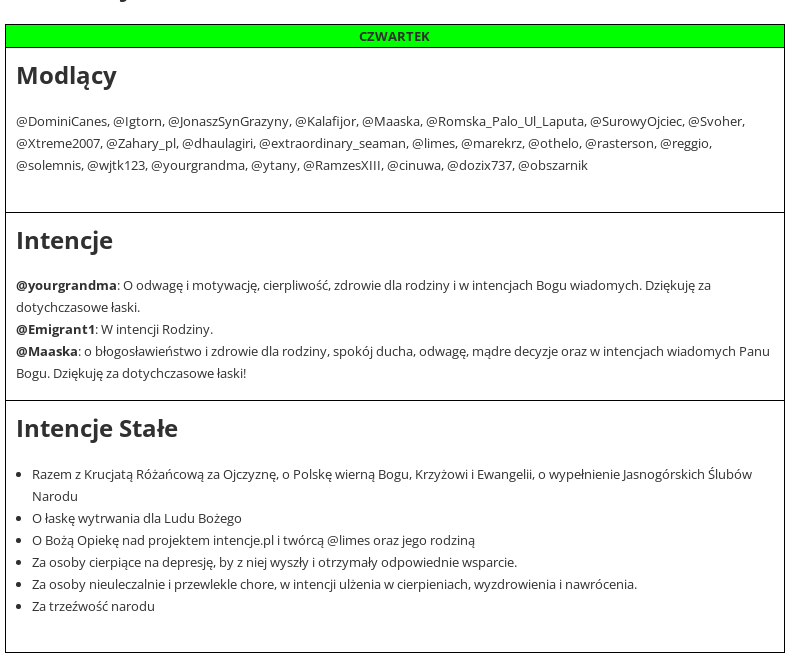Screen dimensions: 790x658
Task: Click the "Za trzeźwość narodu" list item
Action: tap(93, 607)
